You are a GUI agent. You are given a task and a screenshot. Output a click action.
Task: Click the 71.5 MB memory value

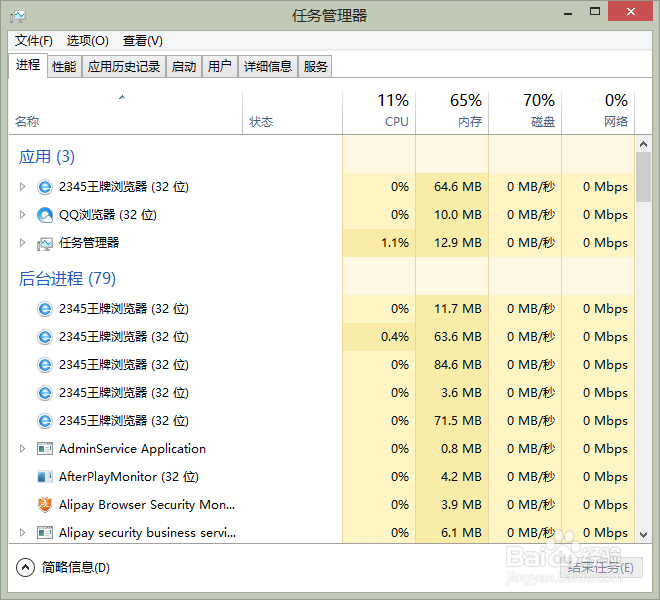click(458, 421)
